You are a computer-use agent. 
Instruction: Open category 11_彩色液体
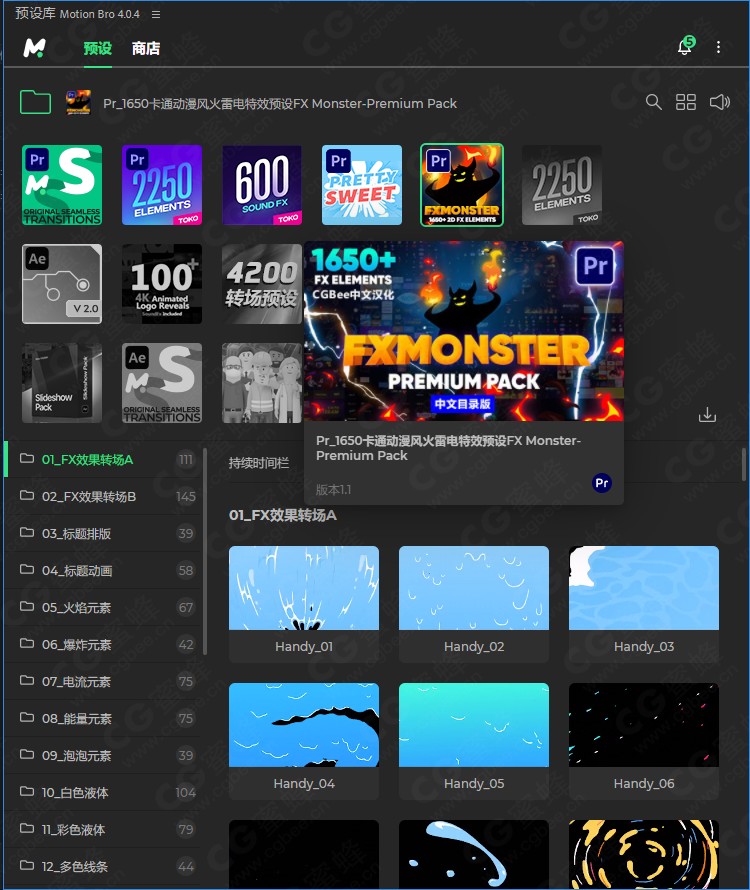pyautogui.click(x=103, y=830)
